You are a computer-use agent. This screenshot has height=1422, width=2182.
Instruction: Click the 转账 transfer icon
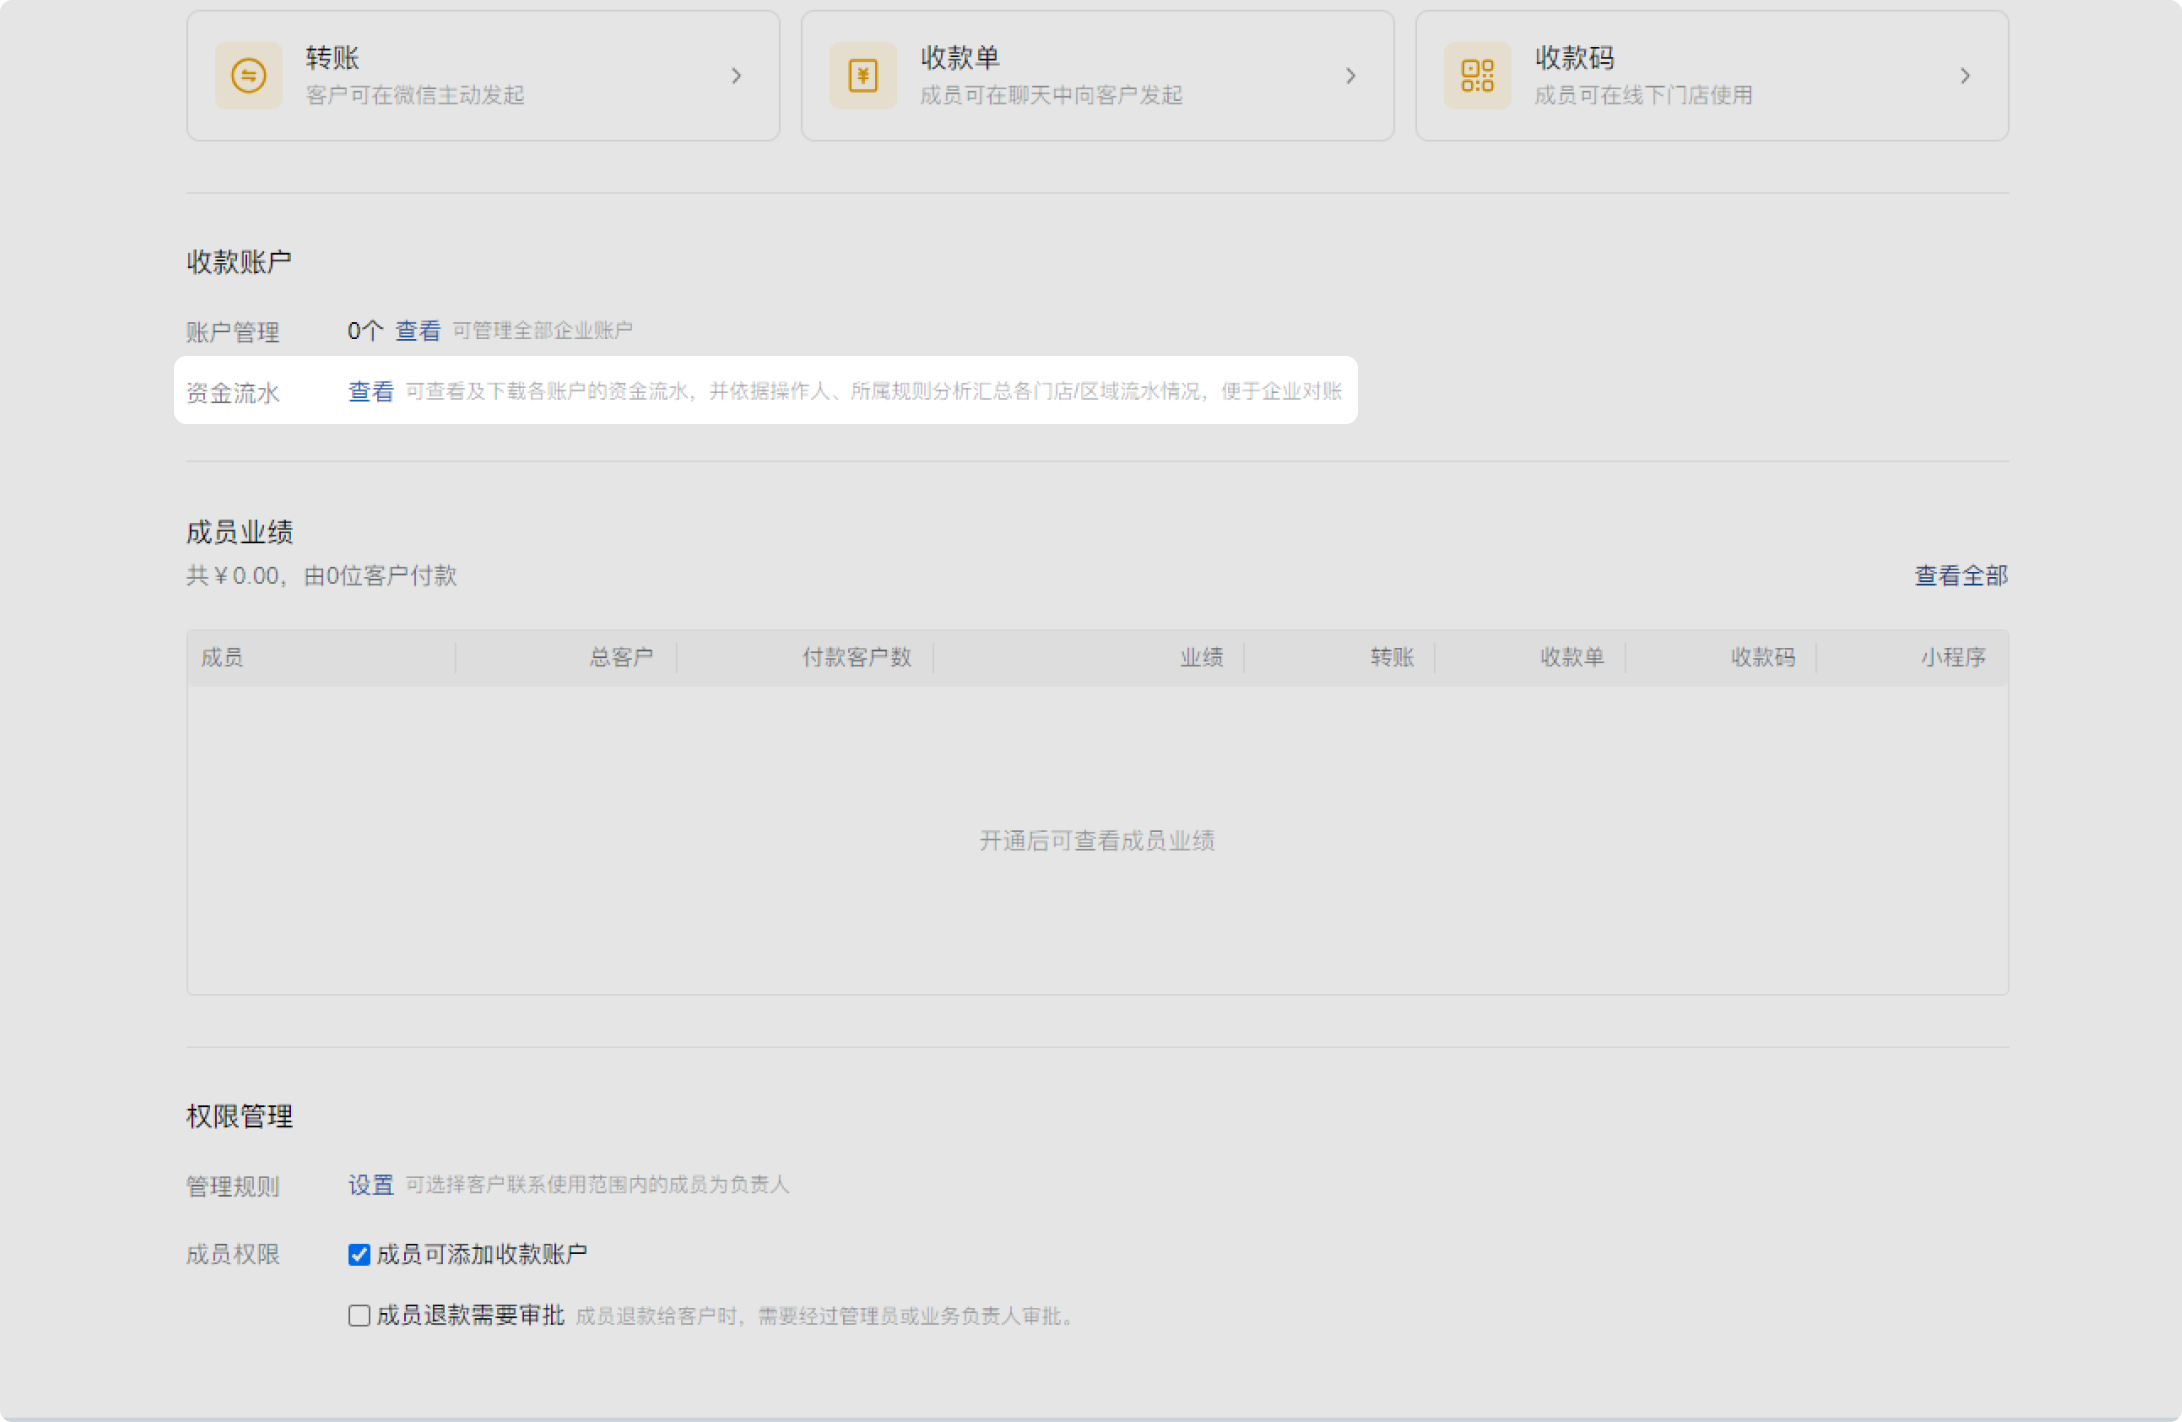pos(248,76)
